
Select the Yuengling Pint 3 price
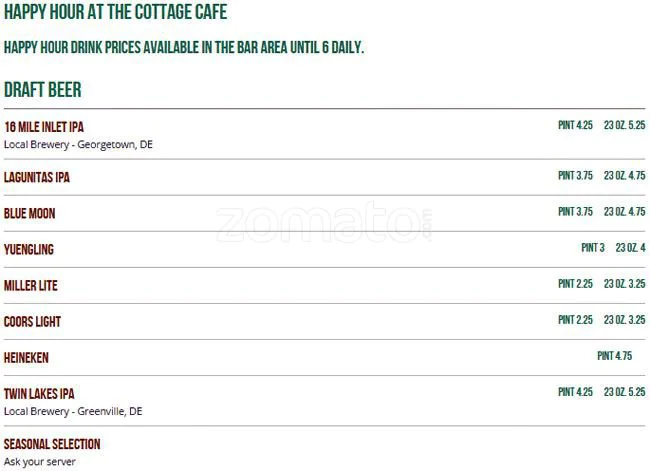coord(593,248)
